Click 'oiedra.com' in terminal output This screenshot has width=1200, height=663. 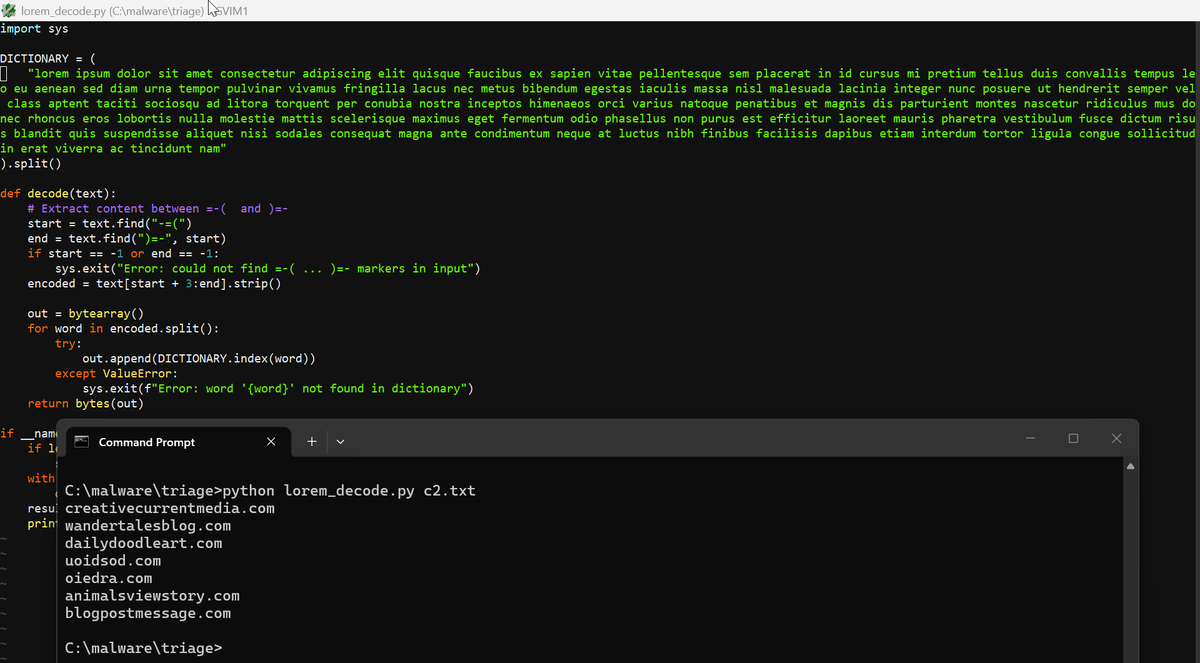click(108, 578)
